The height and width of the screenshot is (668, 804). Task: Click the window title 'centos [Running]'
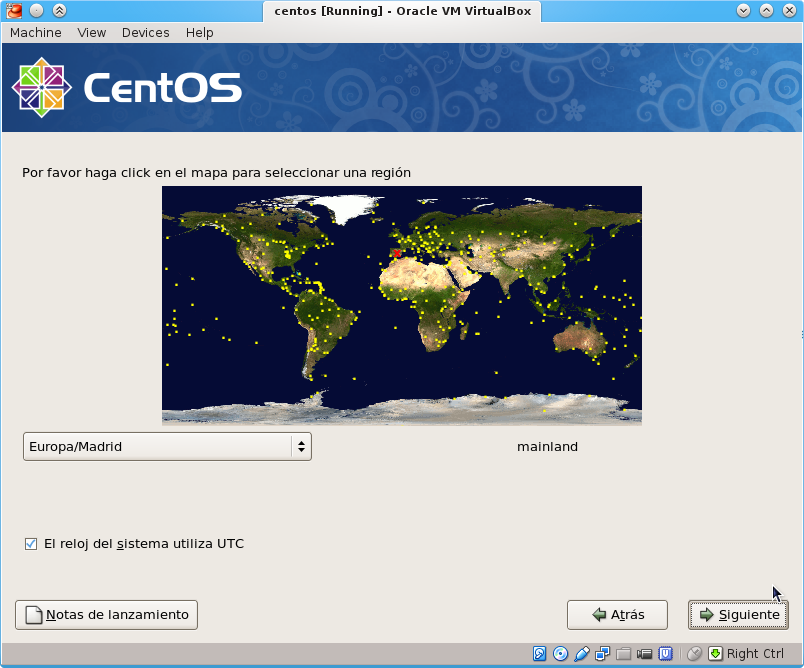pos(403,11)
